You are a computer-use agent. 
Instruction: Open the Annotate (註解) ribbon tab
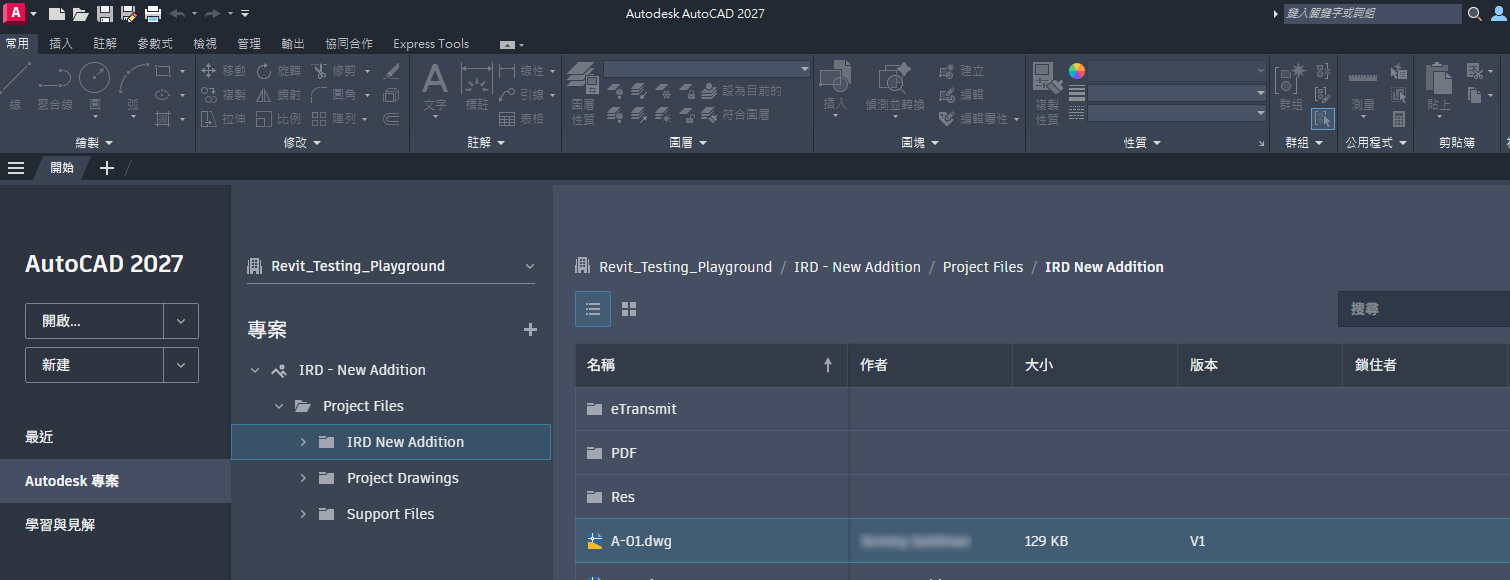[x=105, y=44]
